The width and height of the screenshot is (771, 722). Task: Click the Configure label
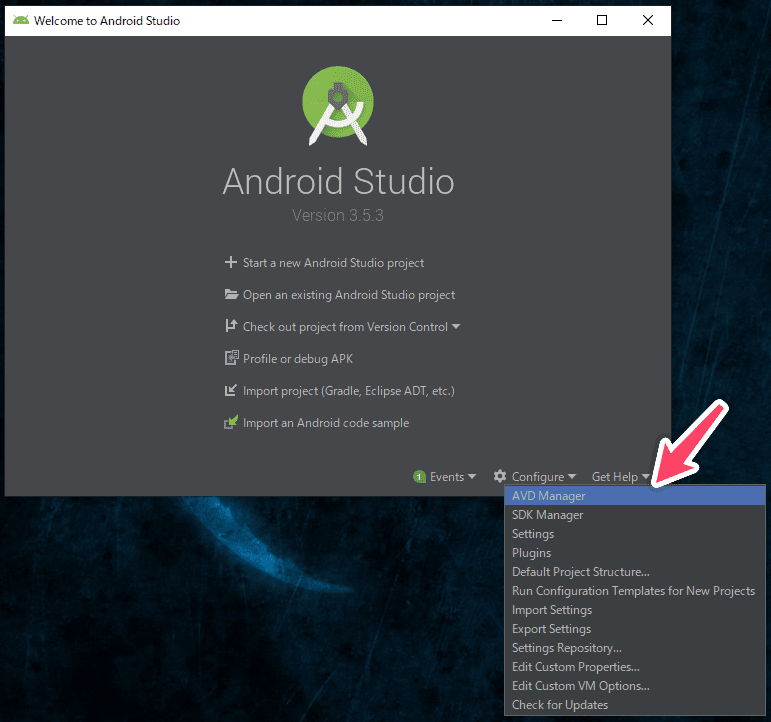point(537,477)
